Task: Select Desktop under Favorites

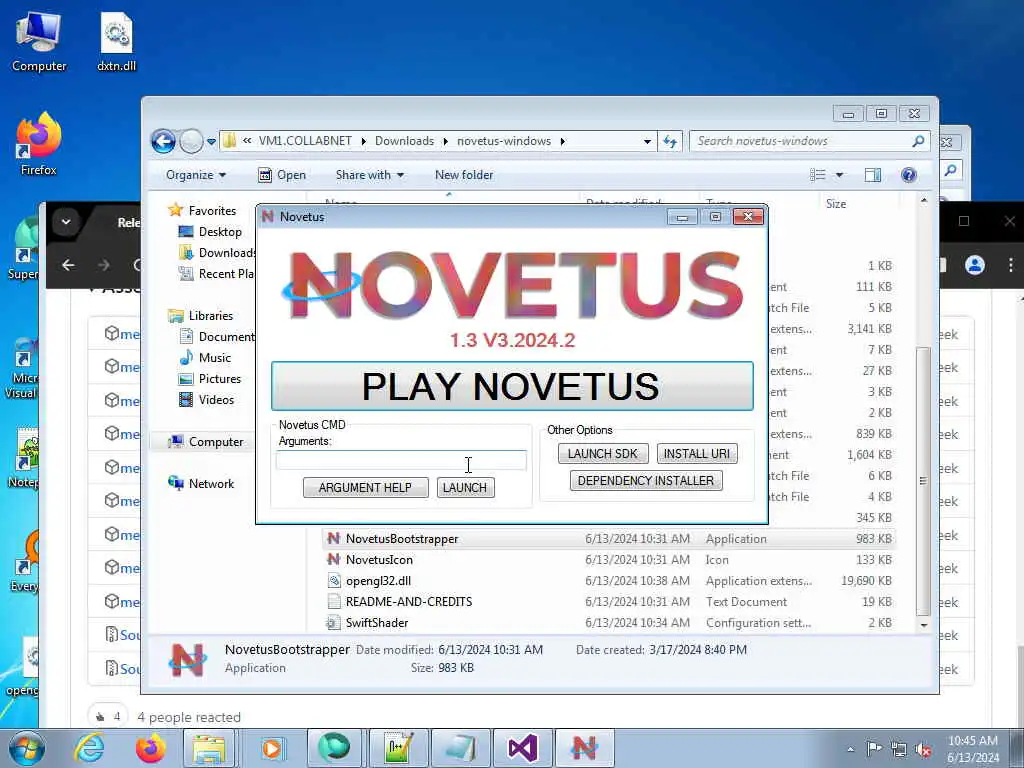Action: tap(220, 232)
